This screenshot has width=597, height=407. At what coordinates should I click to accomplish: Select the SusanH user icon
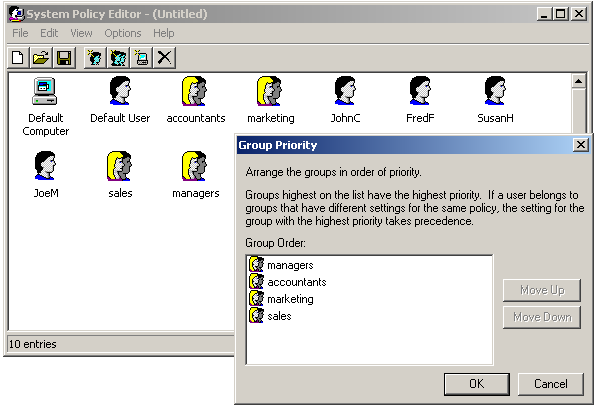point(495,91)
